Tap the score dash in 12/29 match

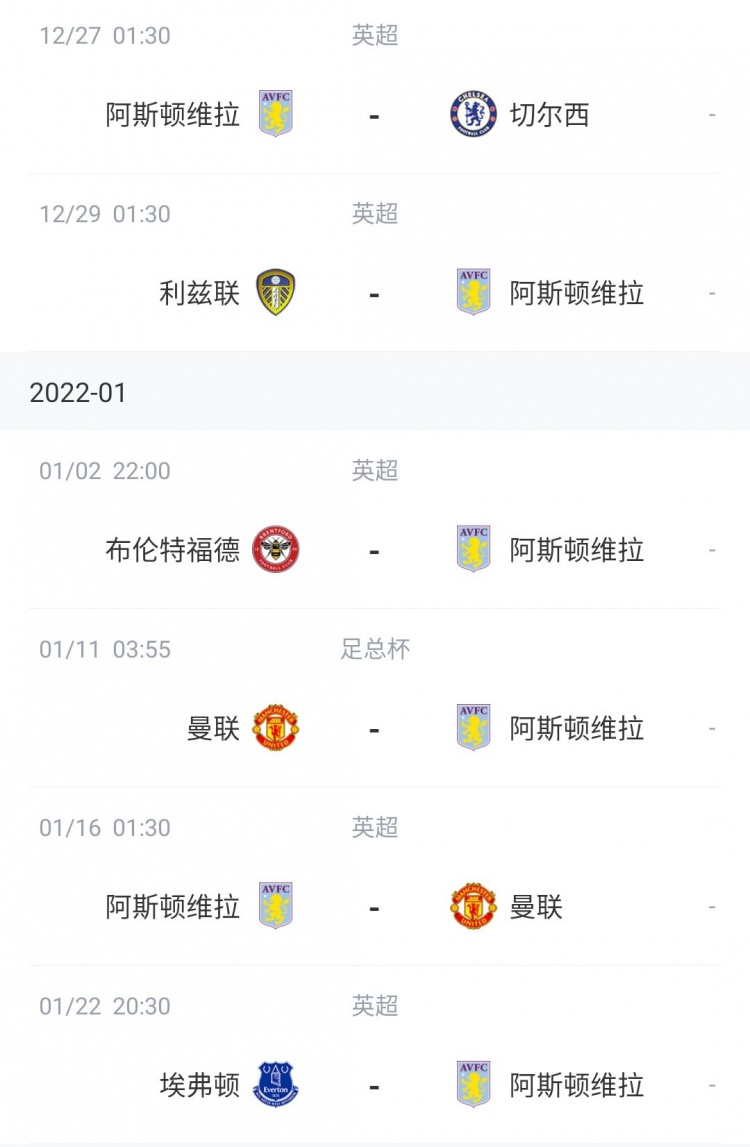[x=375, y=295]
